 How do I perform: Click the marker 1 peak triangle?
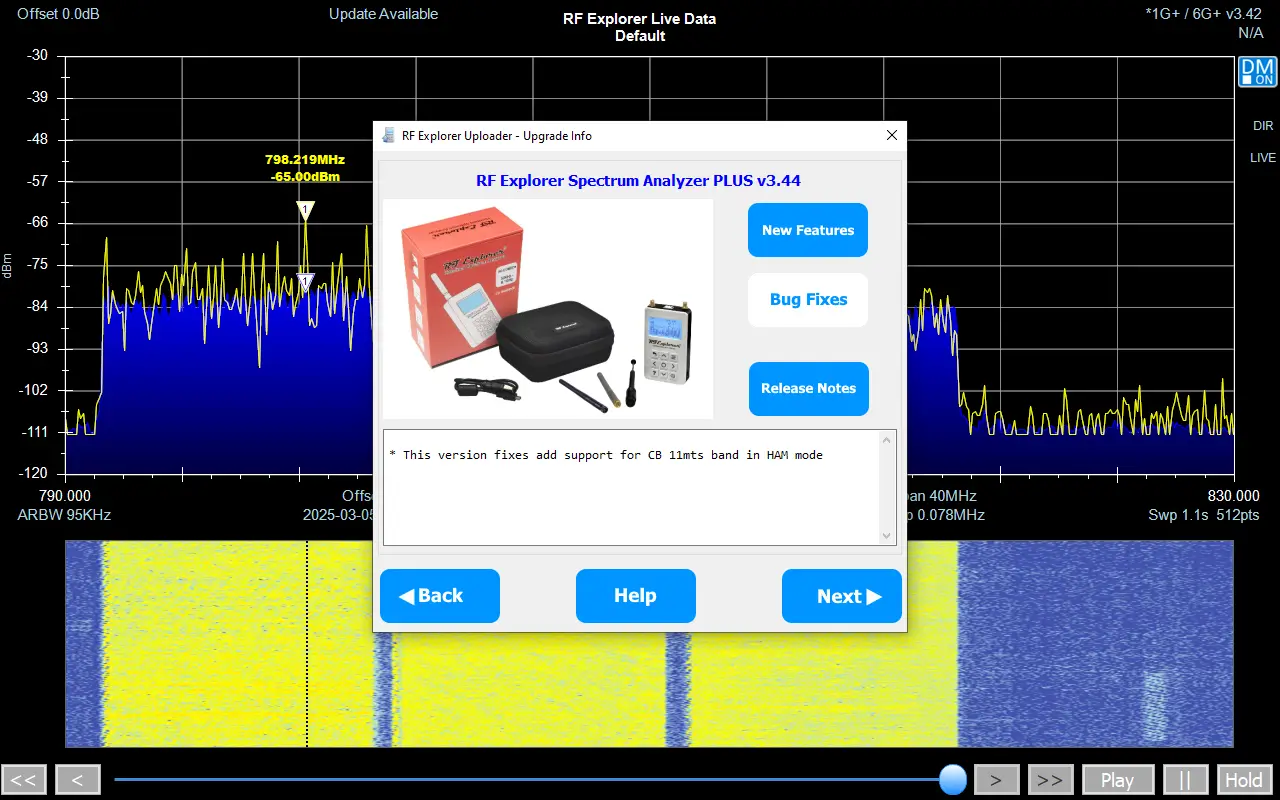tap(305, 210)
